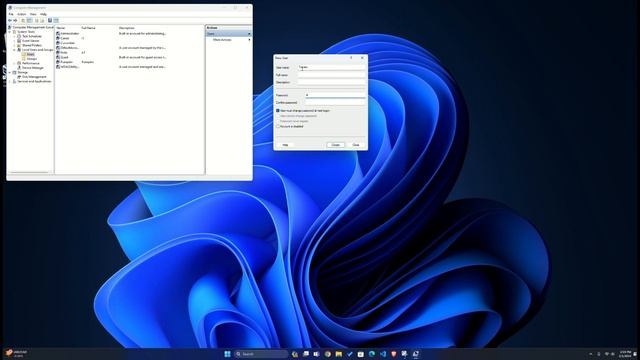Open the Help menu in Computer Management

(x=43, y=14)
